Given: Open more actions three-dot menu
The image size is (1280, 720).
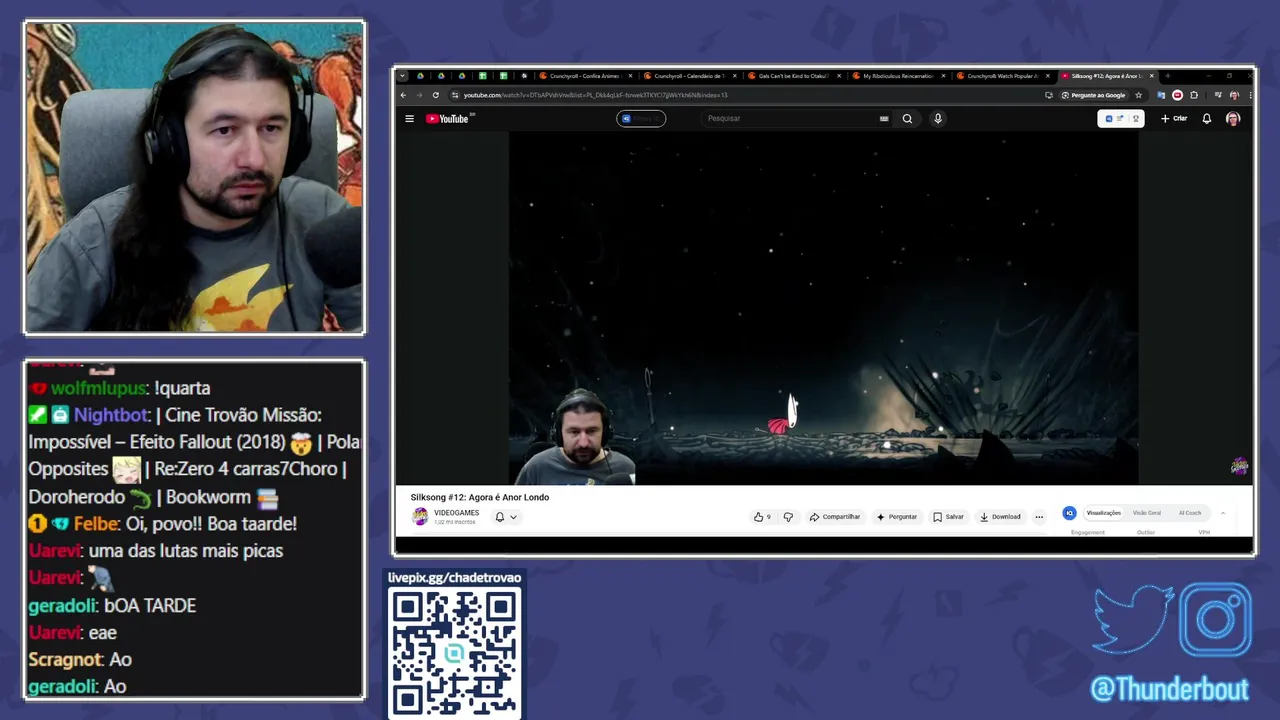Looking at the screenshot, I should (1039, 517).
